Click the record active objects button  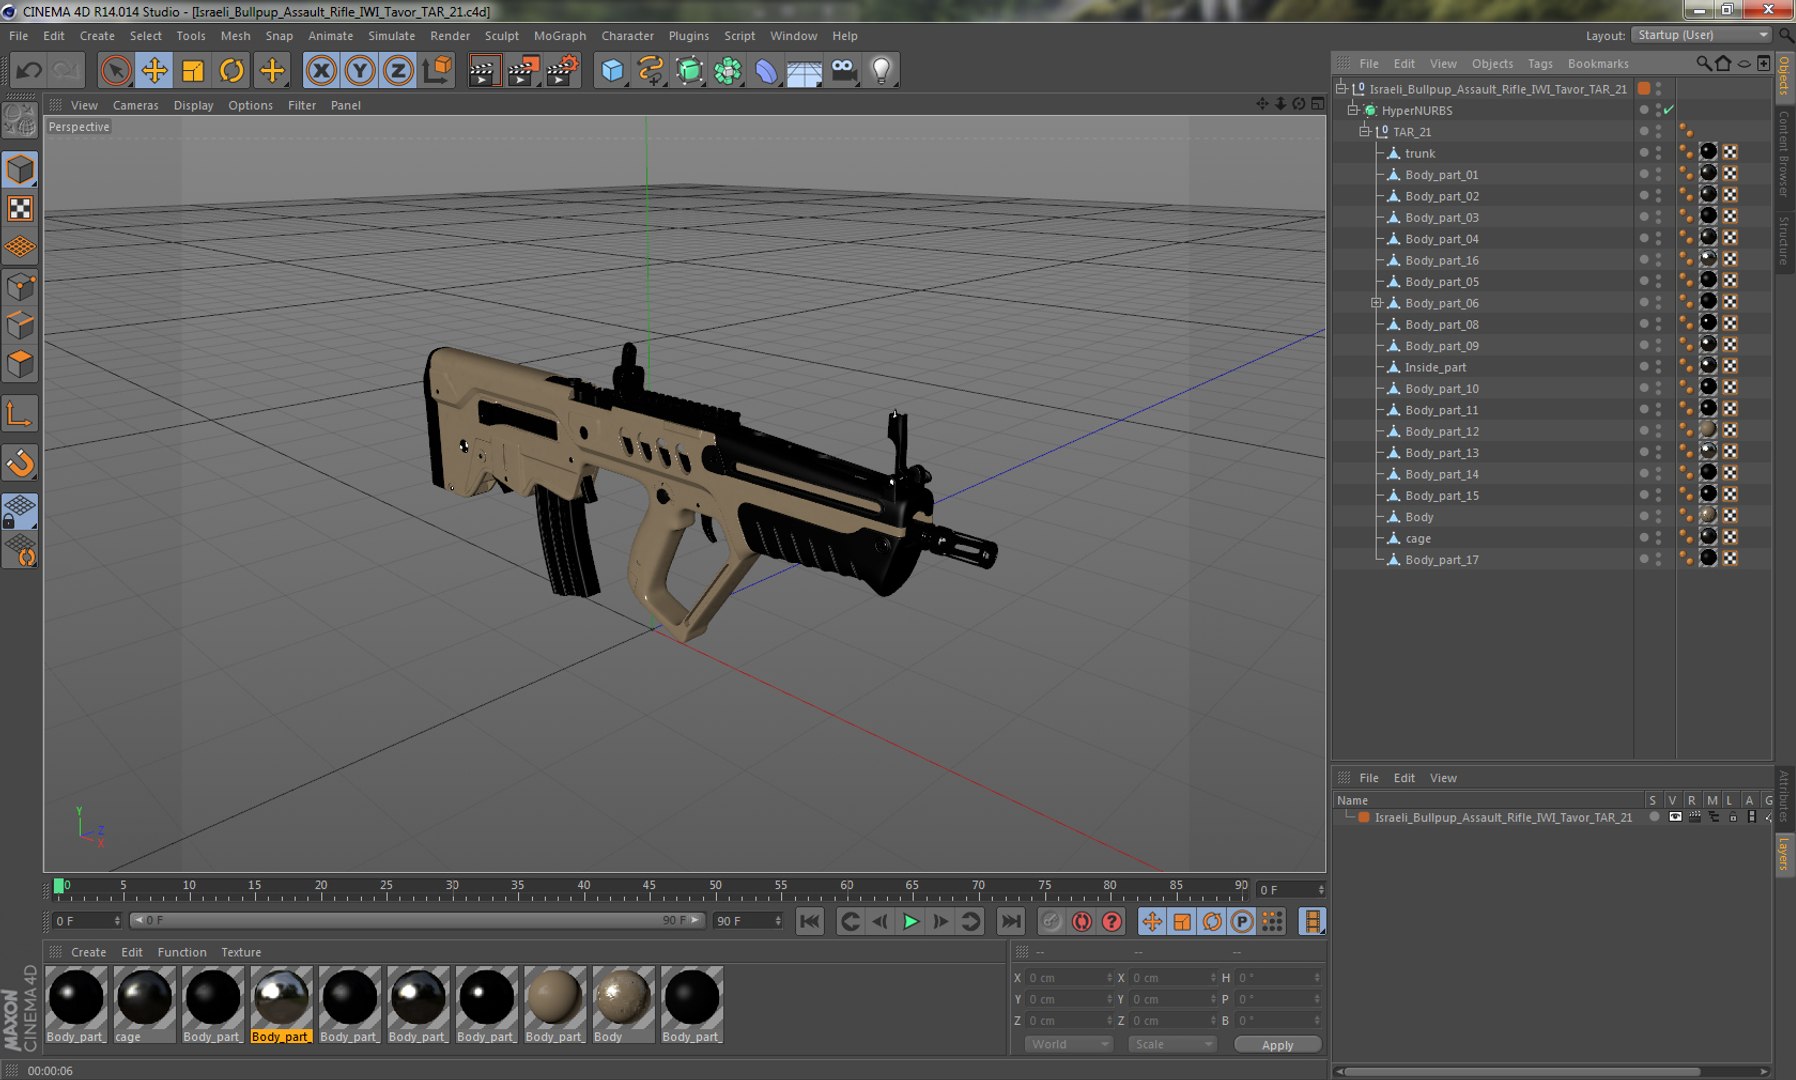[x=1051, y=921]
